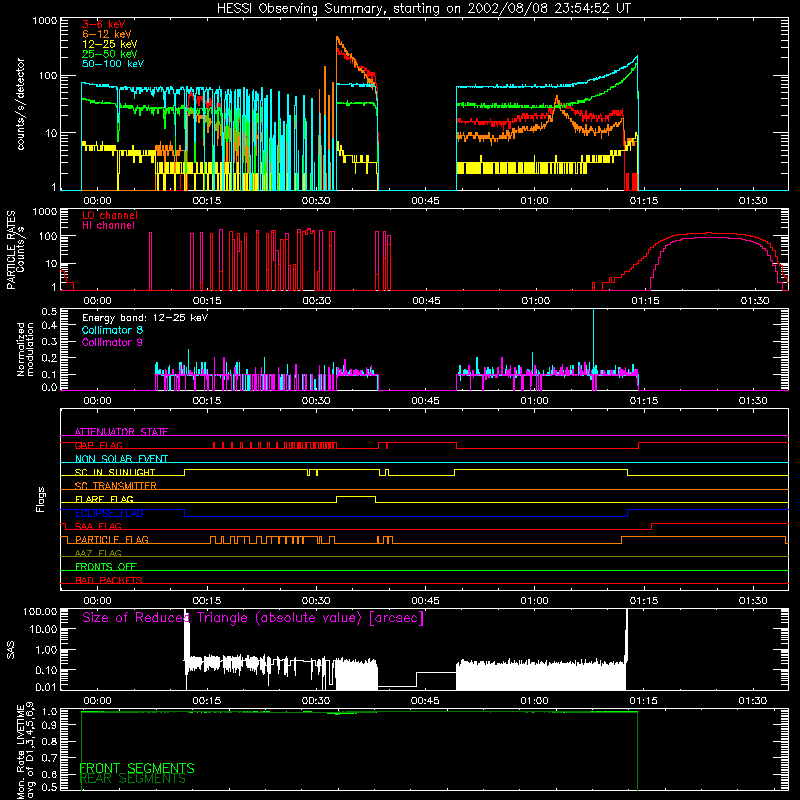Select the orange 6-12 keV legend entry
The image size is (800, 800).
pos(107,34)
